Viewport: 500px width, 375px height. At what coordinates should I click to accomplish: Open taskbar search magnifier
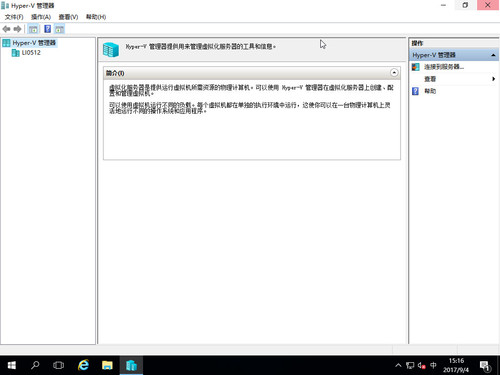click(x=35, y=365)
